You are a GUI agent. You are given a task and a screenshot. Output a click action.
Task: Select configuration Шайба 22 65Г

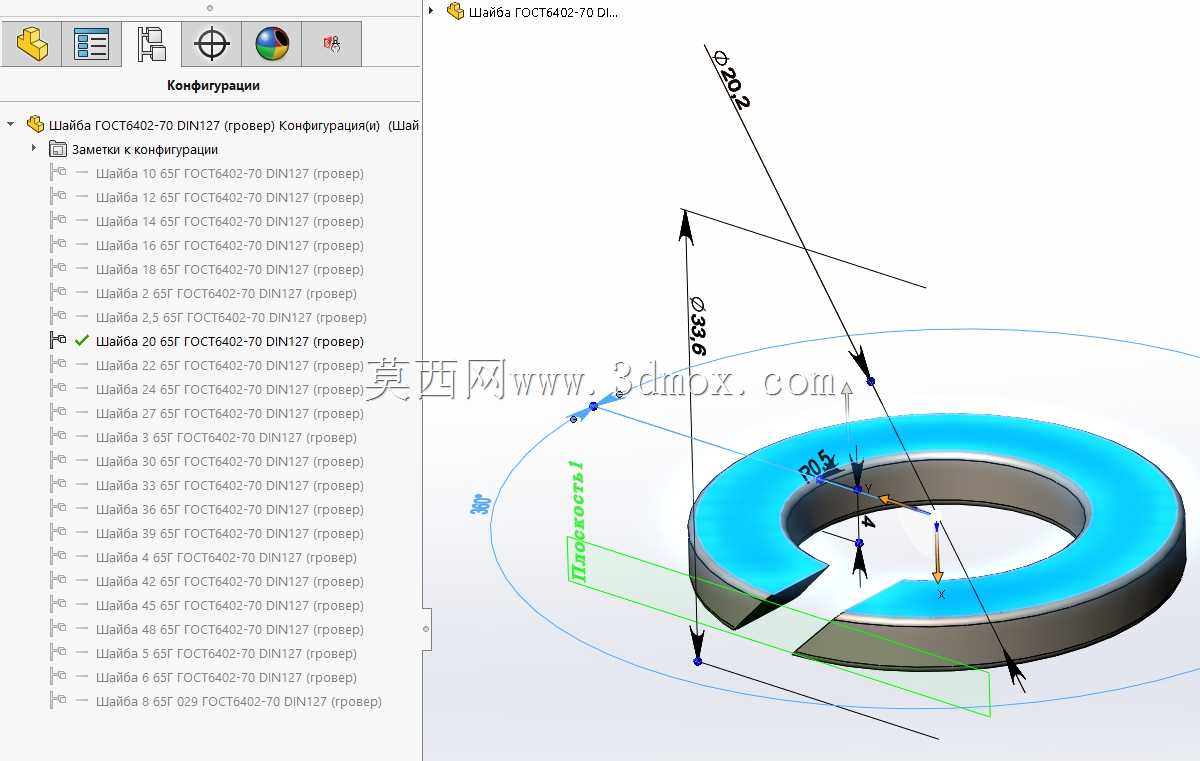pyautogui.click(x=230, y=365)
